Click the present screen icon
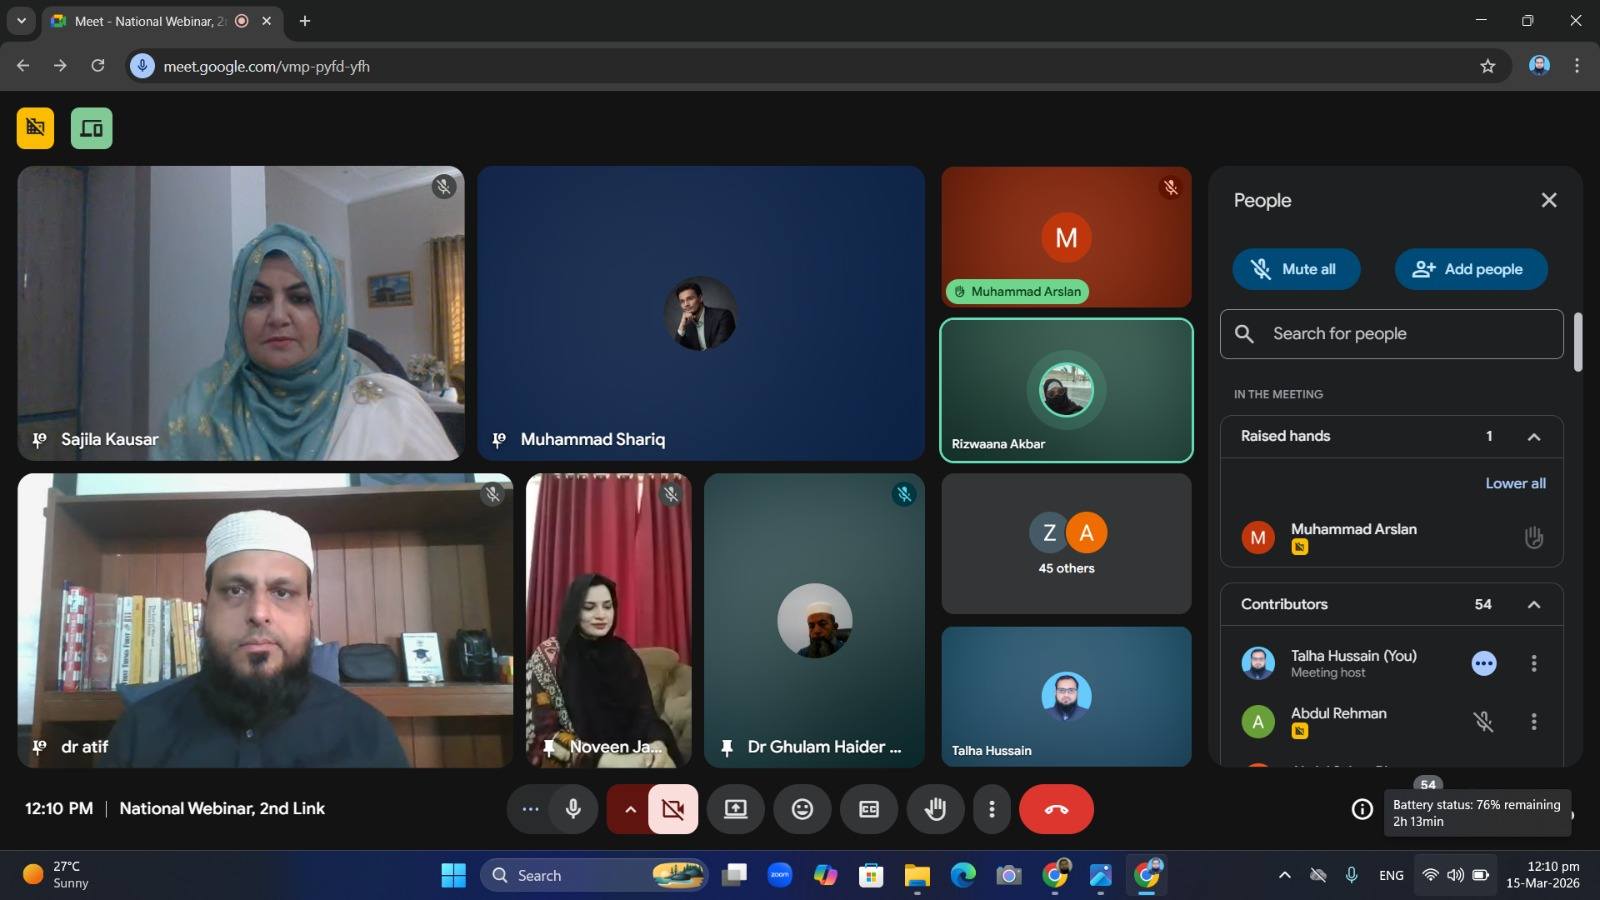The width and height of the screenshot is (1600, 900). tap(736, 809)
